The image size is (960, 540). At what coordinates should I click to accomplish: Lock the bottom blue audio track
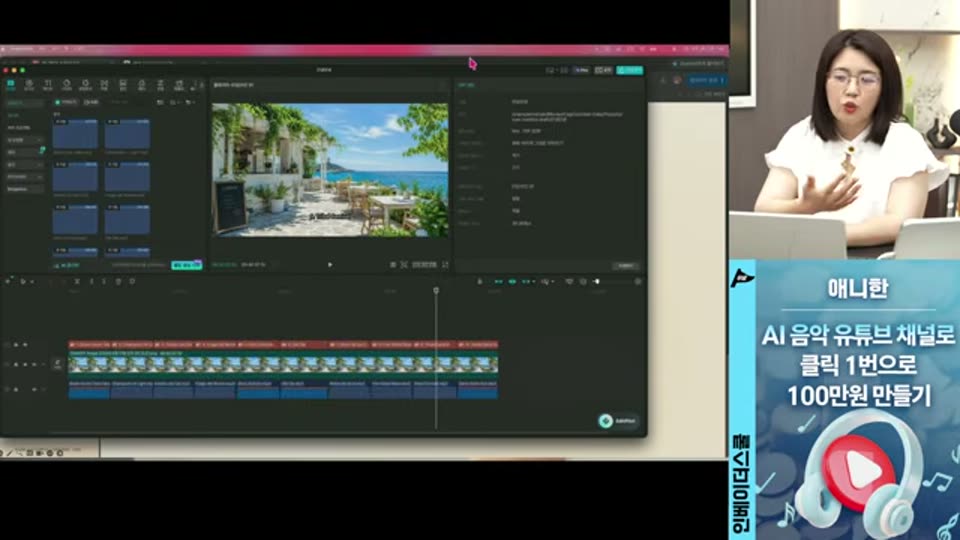[15, 389]
